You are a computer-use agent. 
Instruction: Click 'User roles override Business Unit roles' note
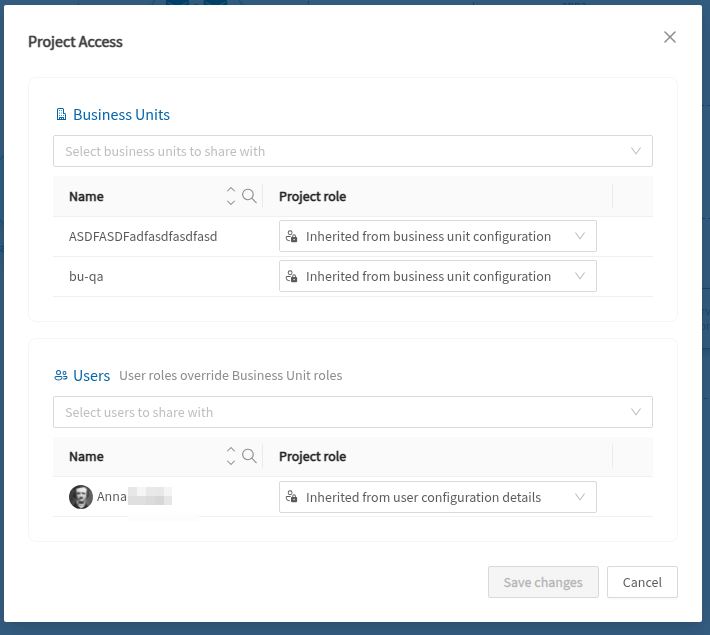(x=230, y=375)
